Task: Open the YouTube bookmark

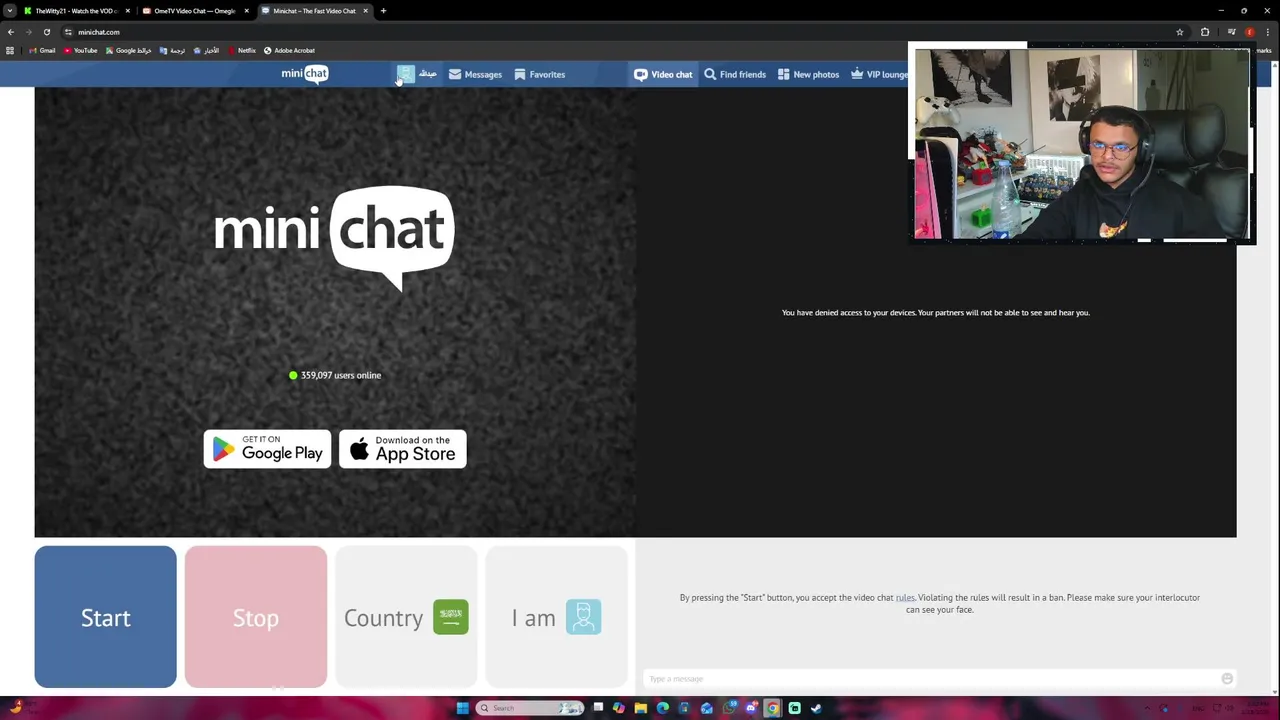Action: tap(80, 50)
